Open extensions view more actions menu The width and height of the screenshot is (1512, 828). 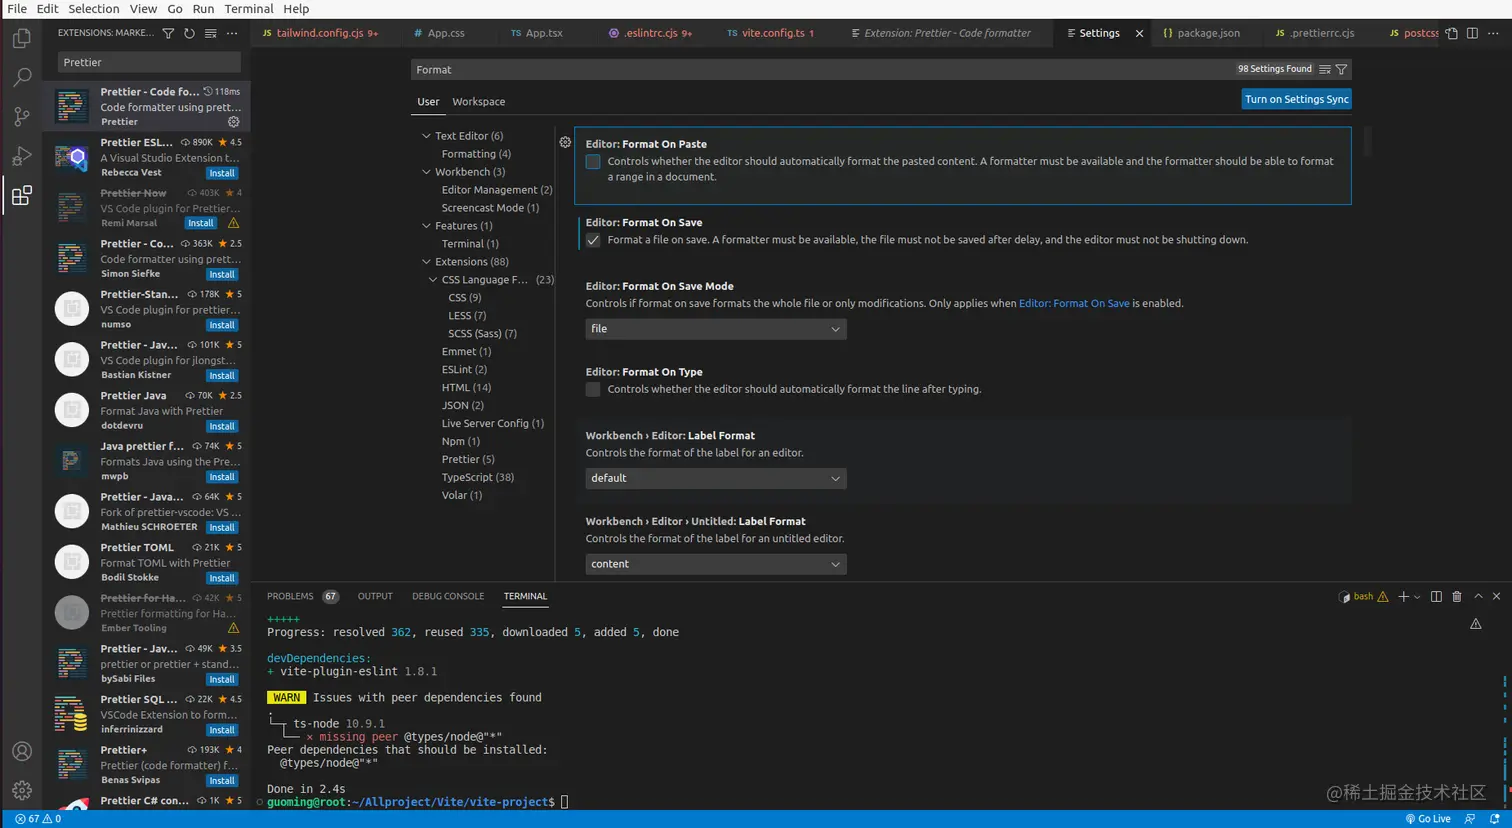[232, 33]
